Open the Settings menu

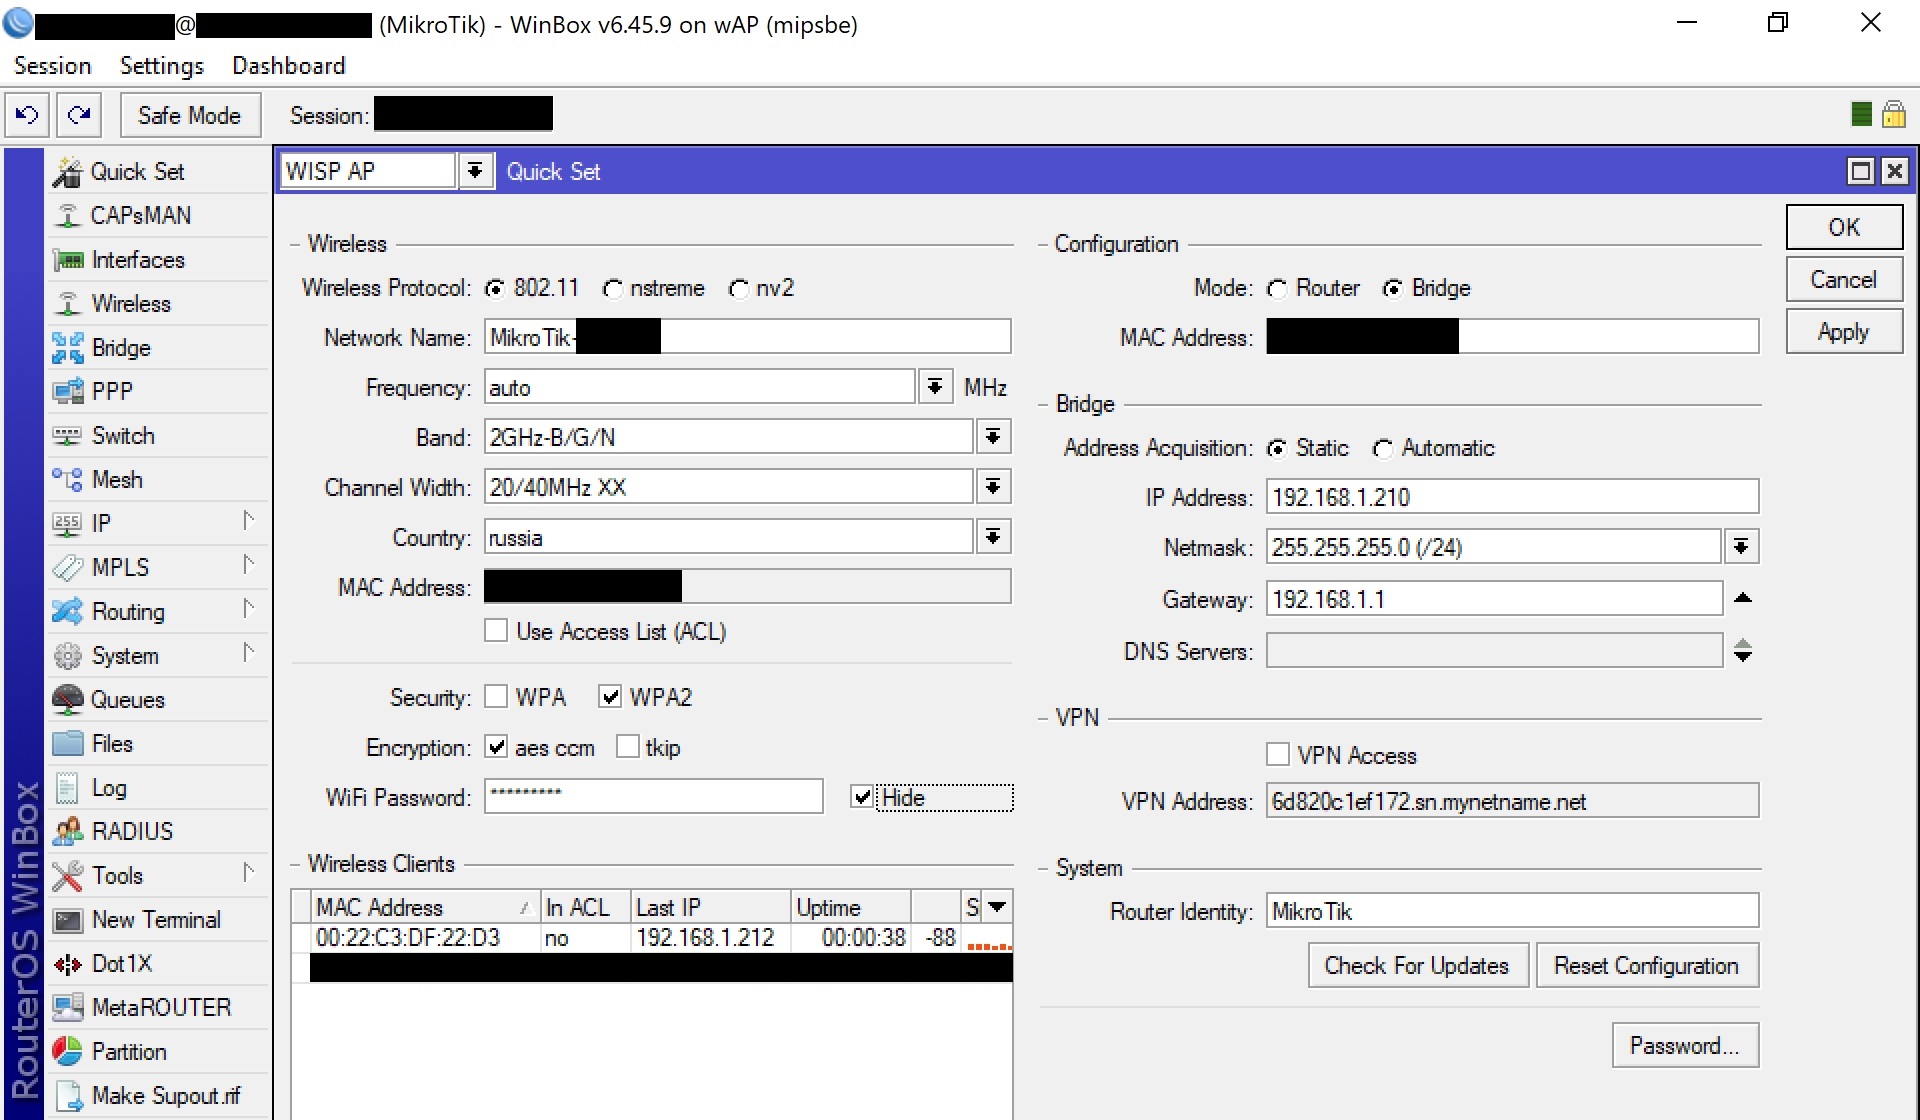pyautogui.click(x=162, y=66)
